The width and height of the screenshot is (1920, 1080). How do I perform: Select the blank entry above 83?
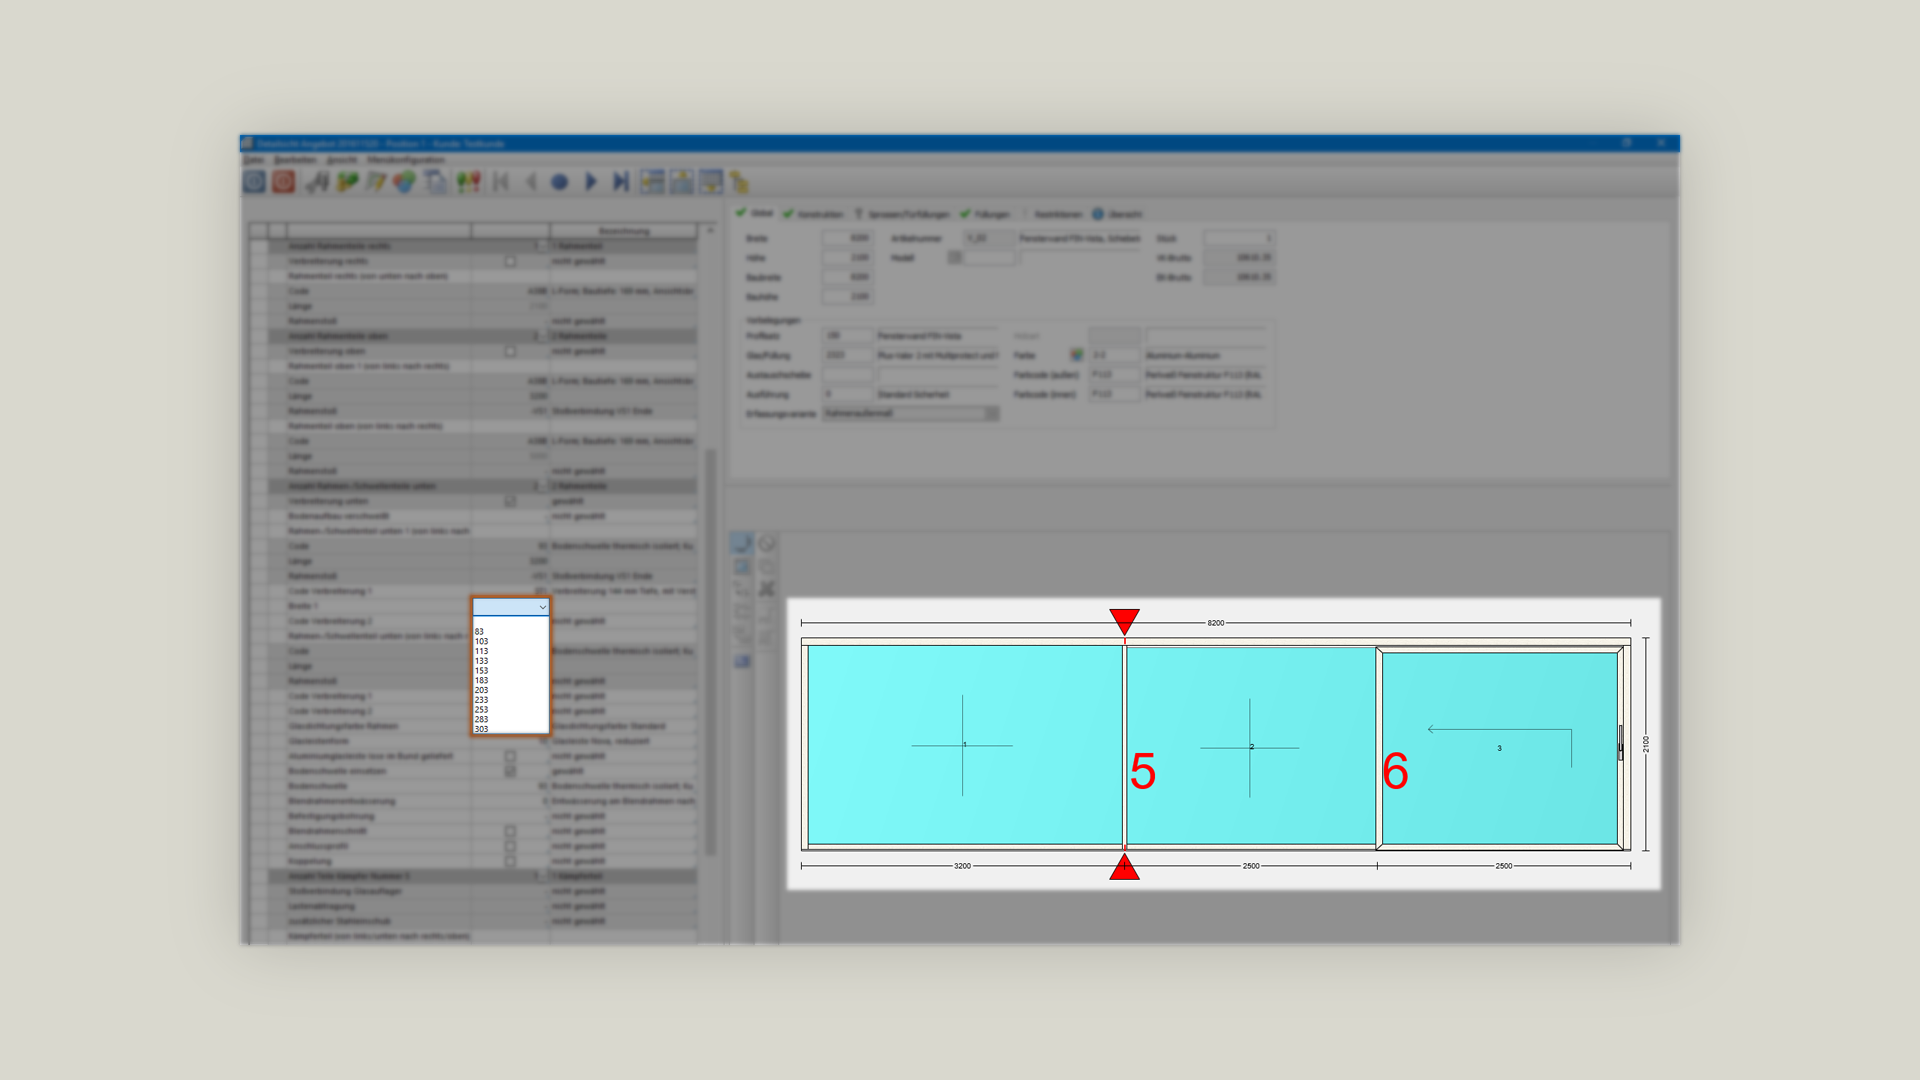pos(511,622)
